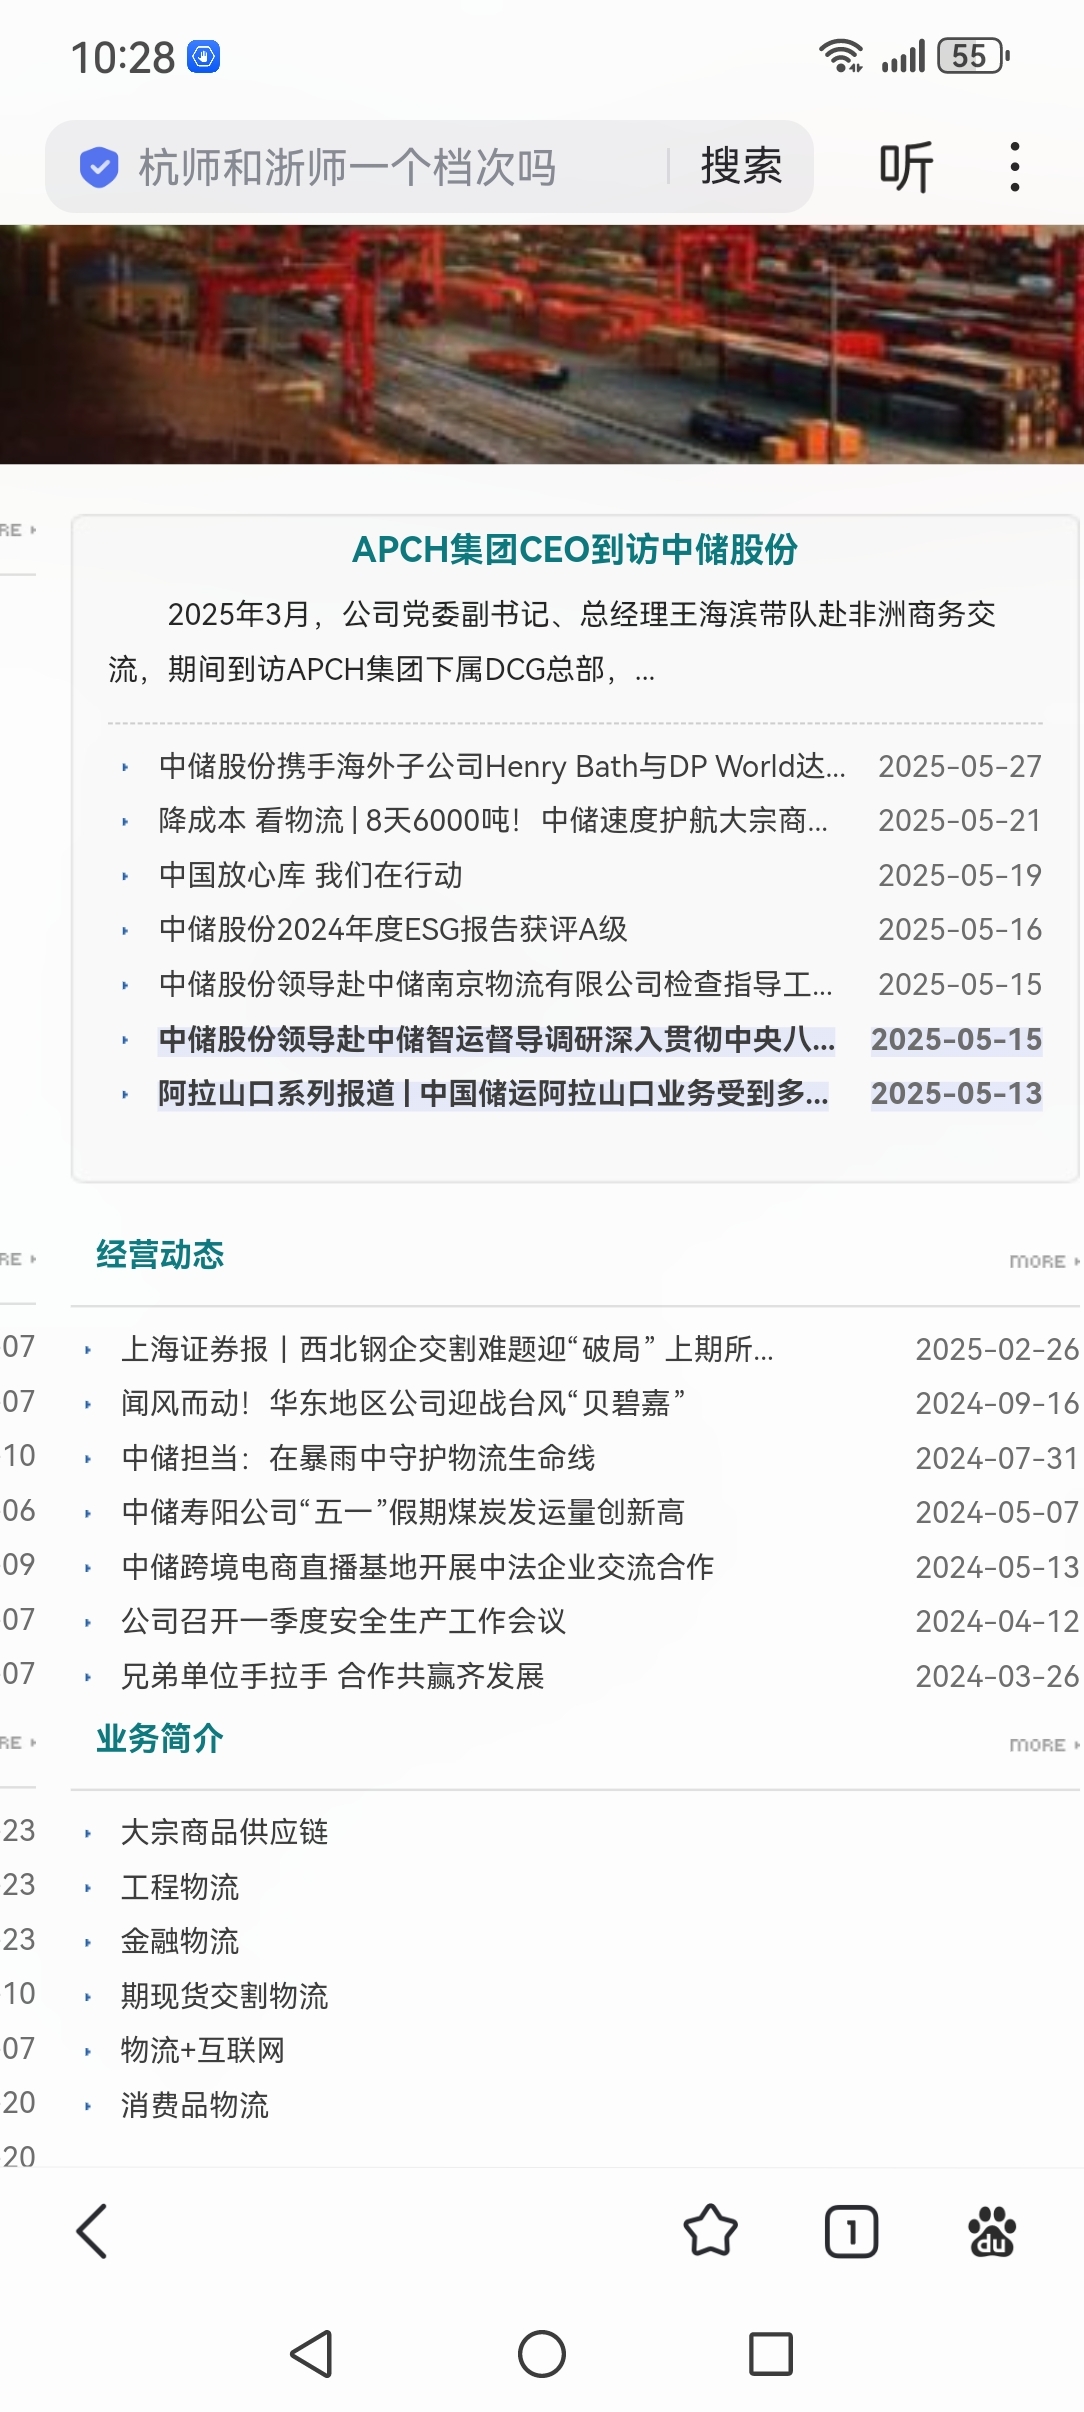Open the 经营动态 section heading

tap(160, 1254)
